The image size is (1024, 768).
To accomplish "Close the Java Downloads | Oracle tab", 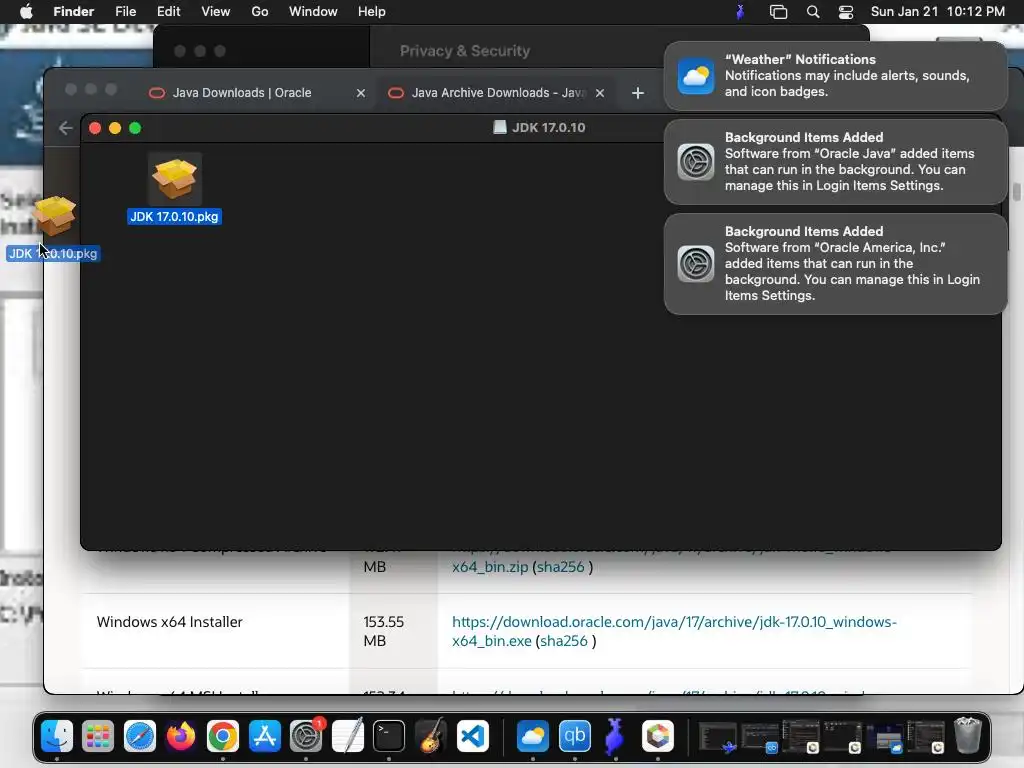I will click(360, 93).
